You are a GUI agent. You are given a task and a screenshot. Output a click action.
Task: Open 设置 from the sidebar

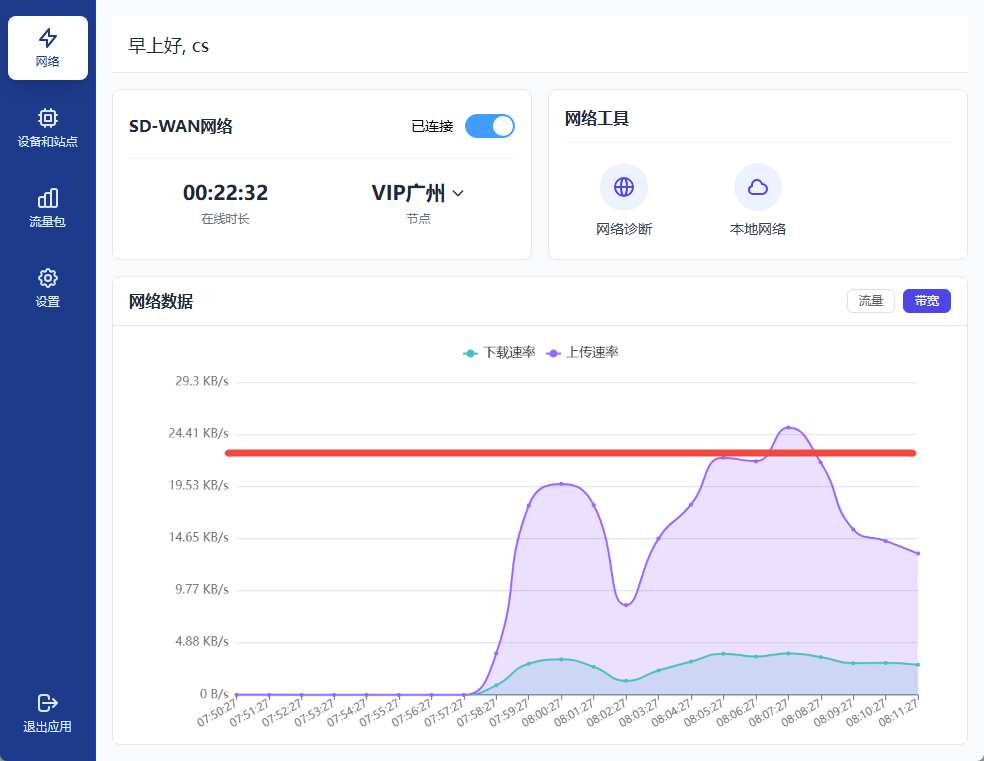pyautogui.click(x=48, y=288)
